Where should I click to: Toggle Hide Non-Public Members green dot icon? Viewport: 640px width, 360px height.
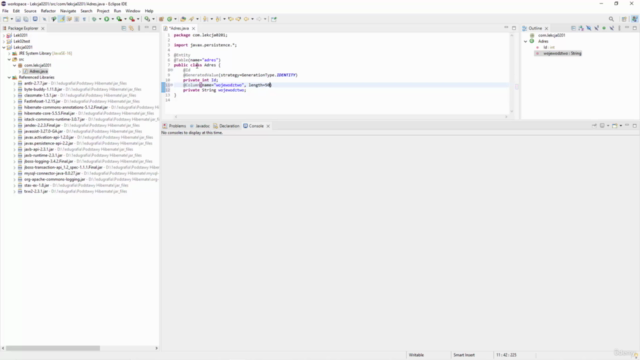(604, 28)
